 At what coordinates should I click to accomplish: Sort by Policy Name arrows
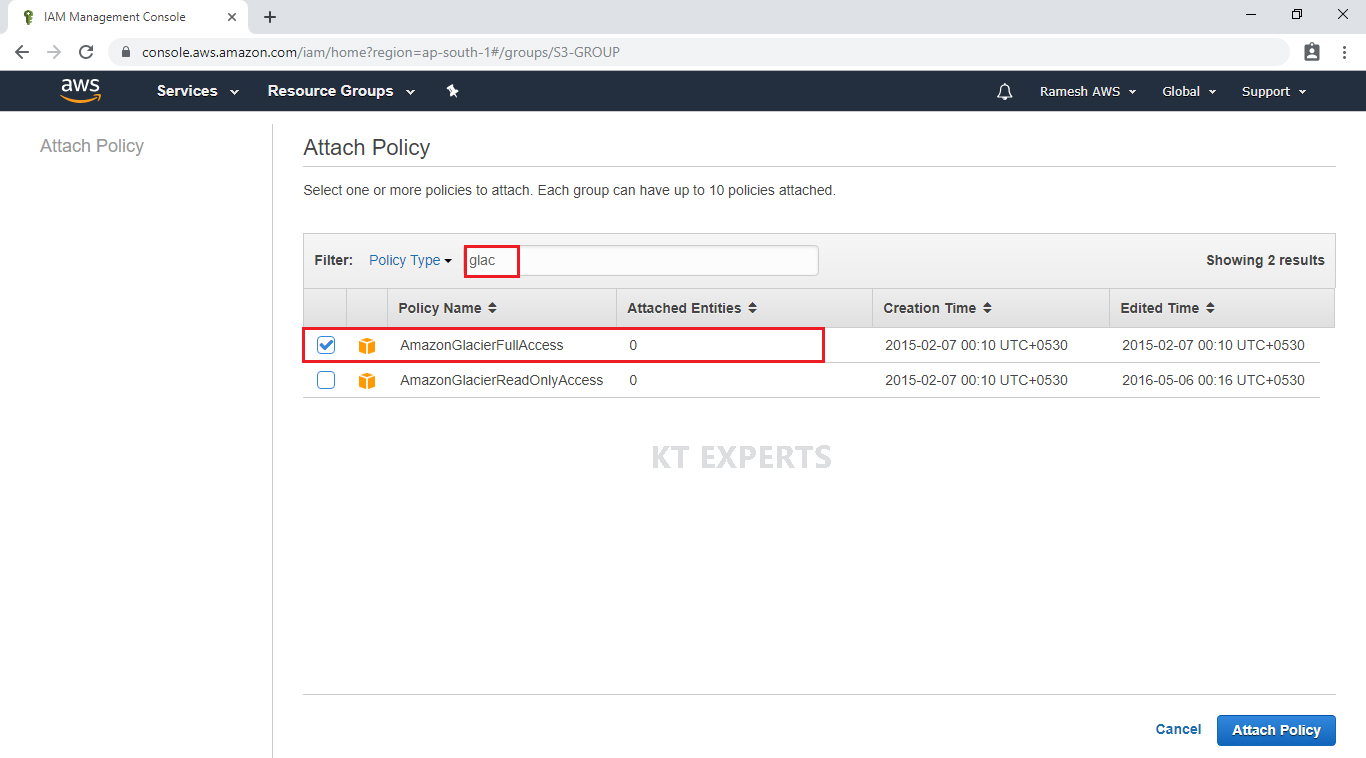492,308
